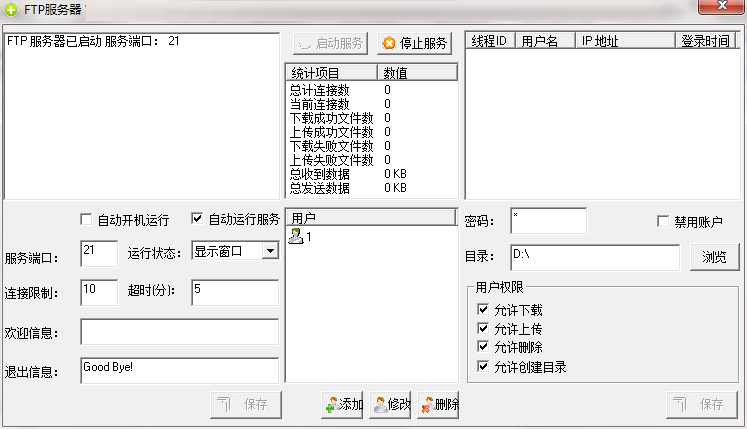Click the Stop Service (停止服务) button
747x429 pixels.
[415, 43]
